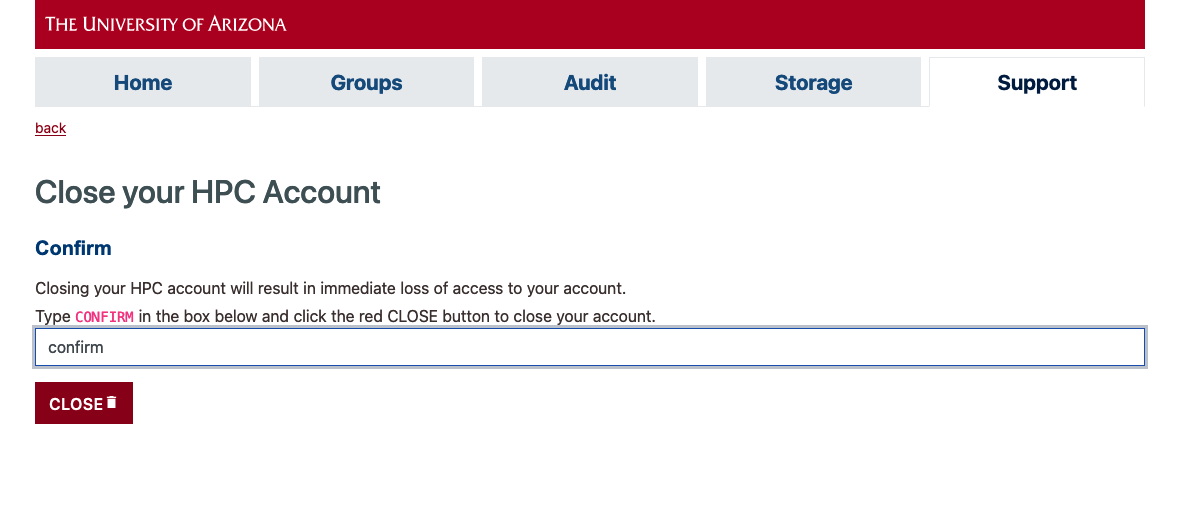Click the word Type before CONFIRM code
Image resolution: width=1181 pixels, height=513 pixels.
tap(53, 316)
